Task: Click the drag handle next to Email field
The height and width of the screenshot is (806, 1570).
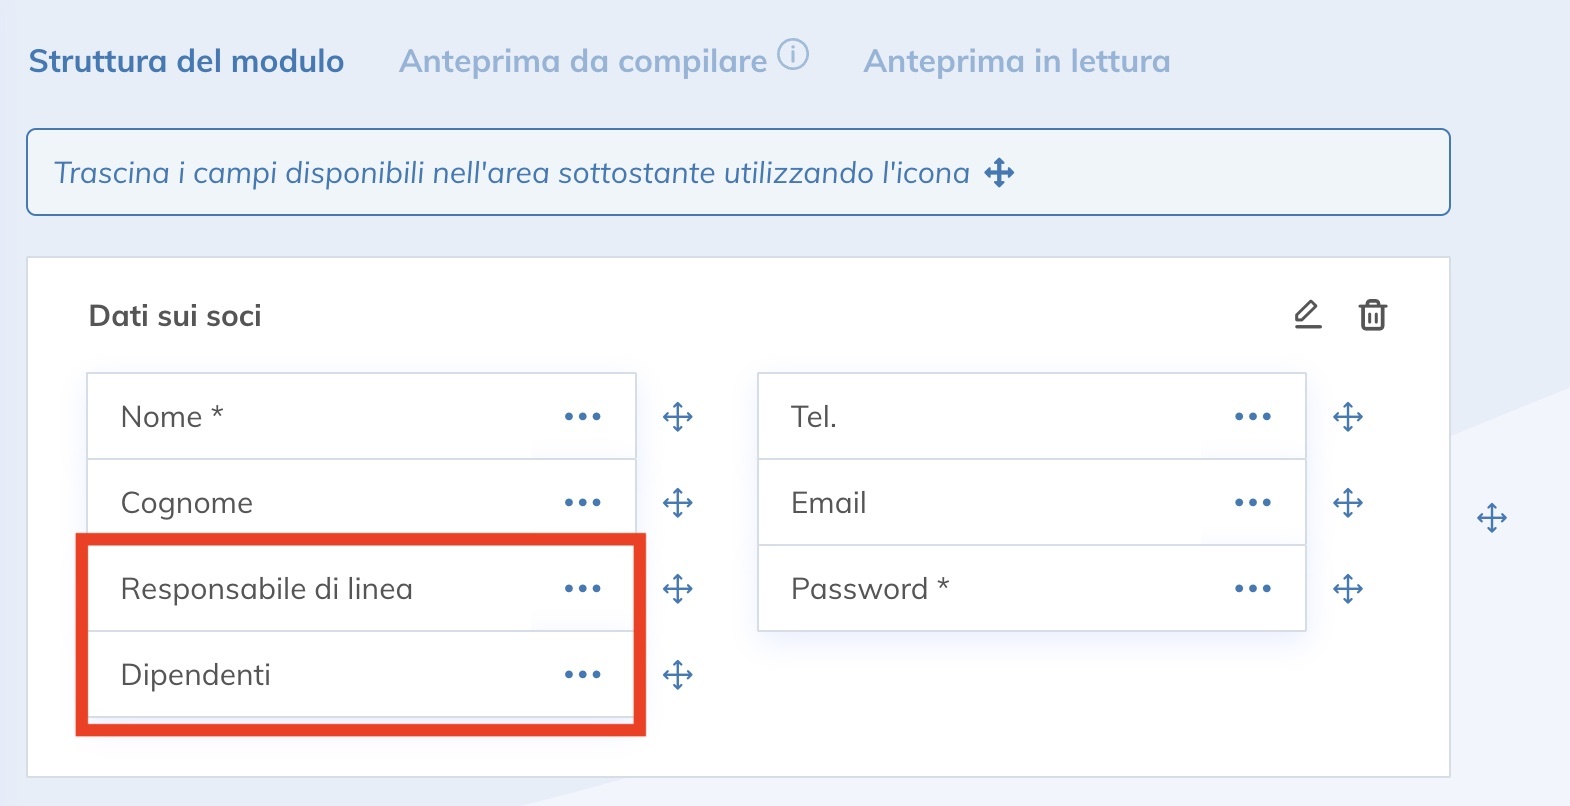Action: 1348,503
